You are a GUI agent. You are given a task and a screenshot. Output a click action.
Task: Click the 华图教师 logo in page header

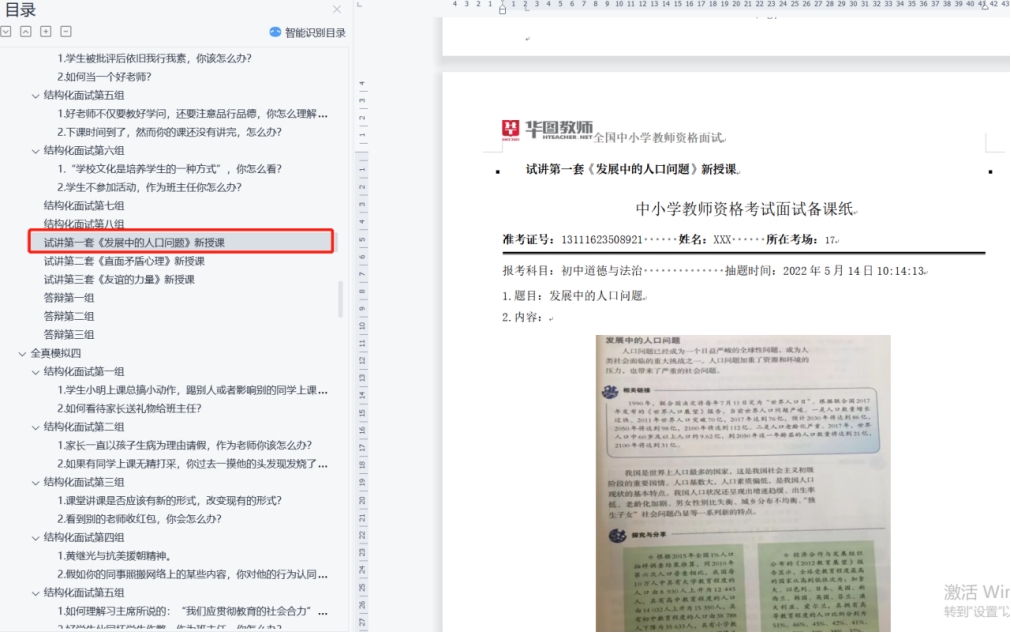[547, 129]
